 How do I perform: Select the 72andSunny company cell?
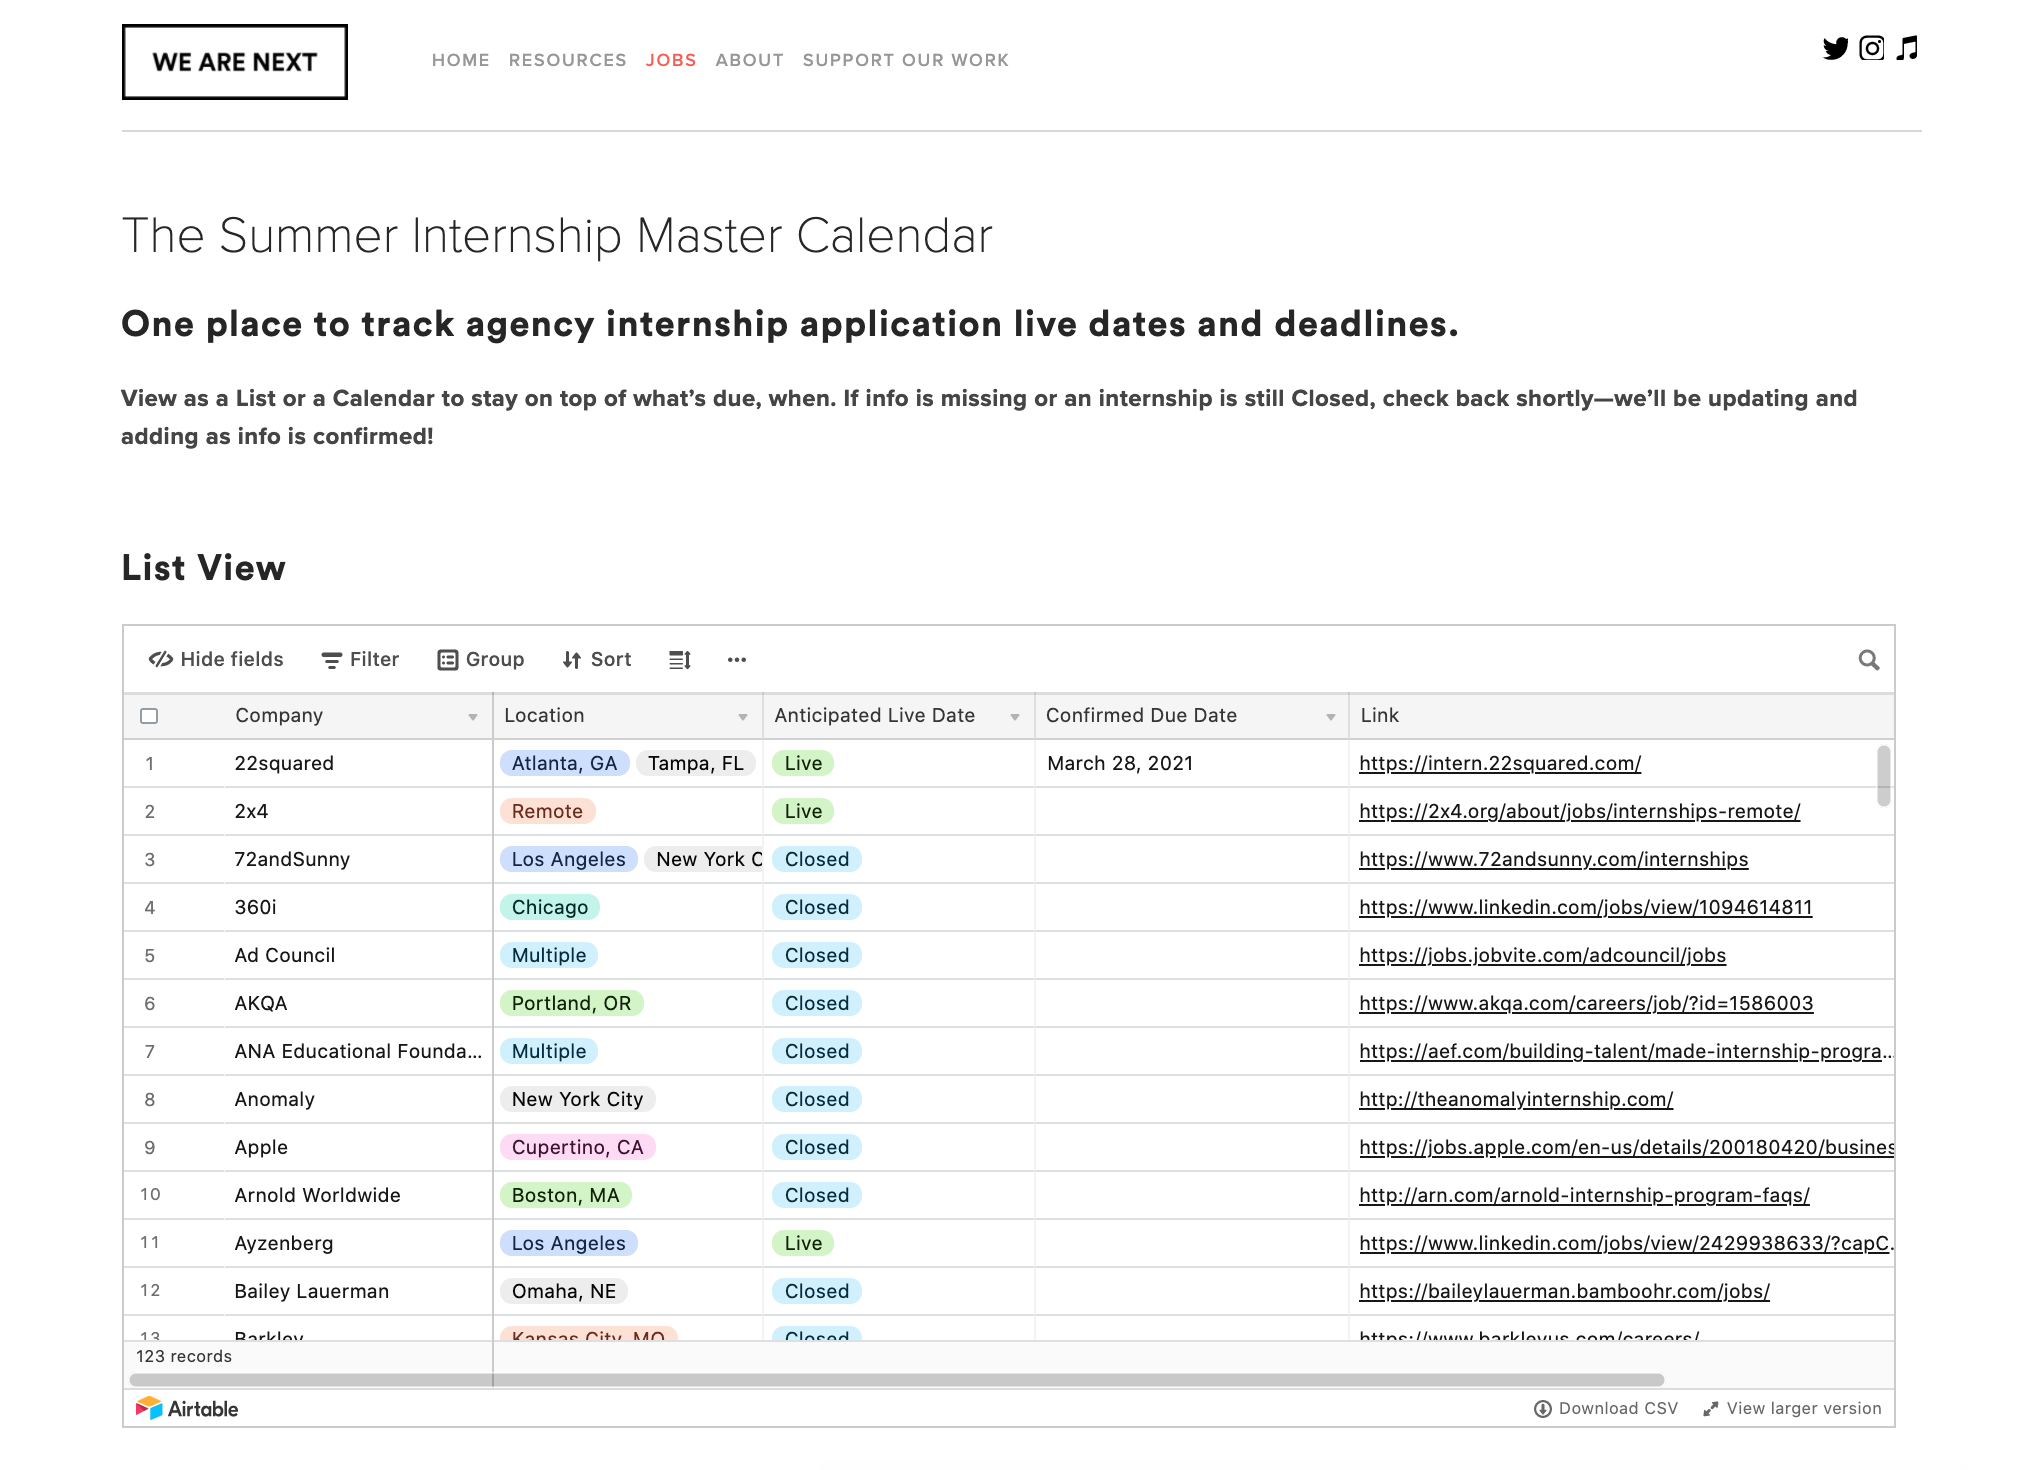(x=358, y=859)
